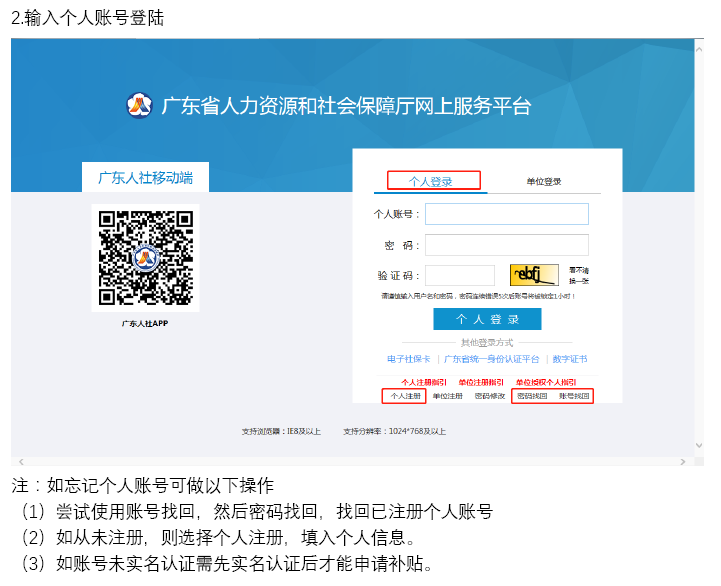Click the scroll left arrow
The width and height of the screenshot is (721, 586).
(x=21, y=461)
